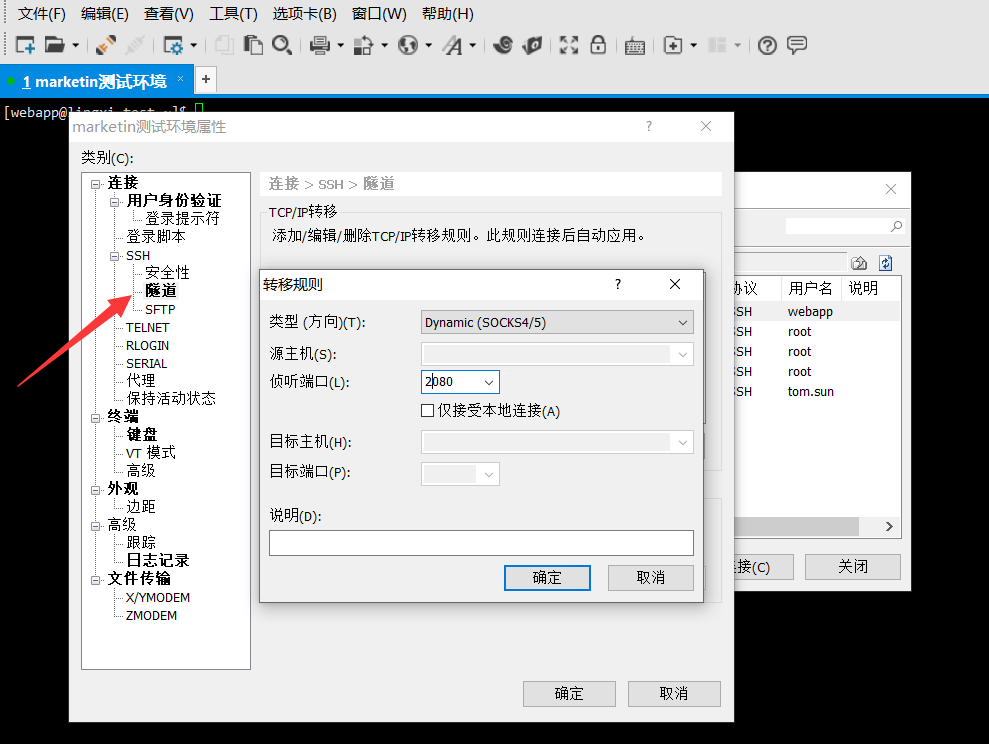The height and width of the screenshot is (744, 989).
Task: Click the Print toolbar icon
Action: (319, 45)
